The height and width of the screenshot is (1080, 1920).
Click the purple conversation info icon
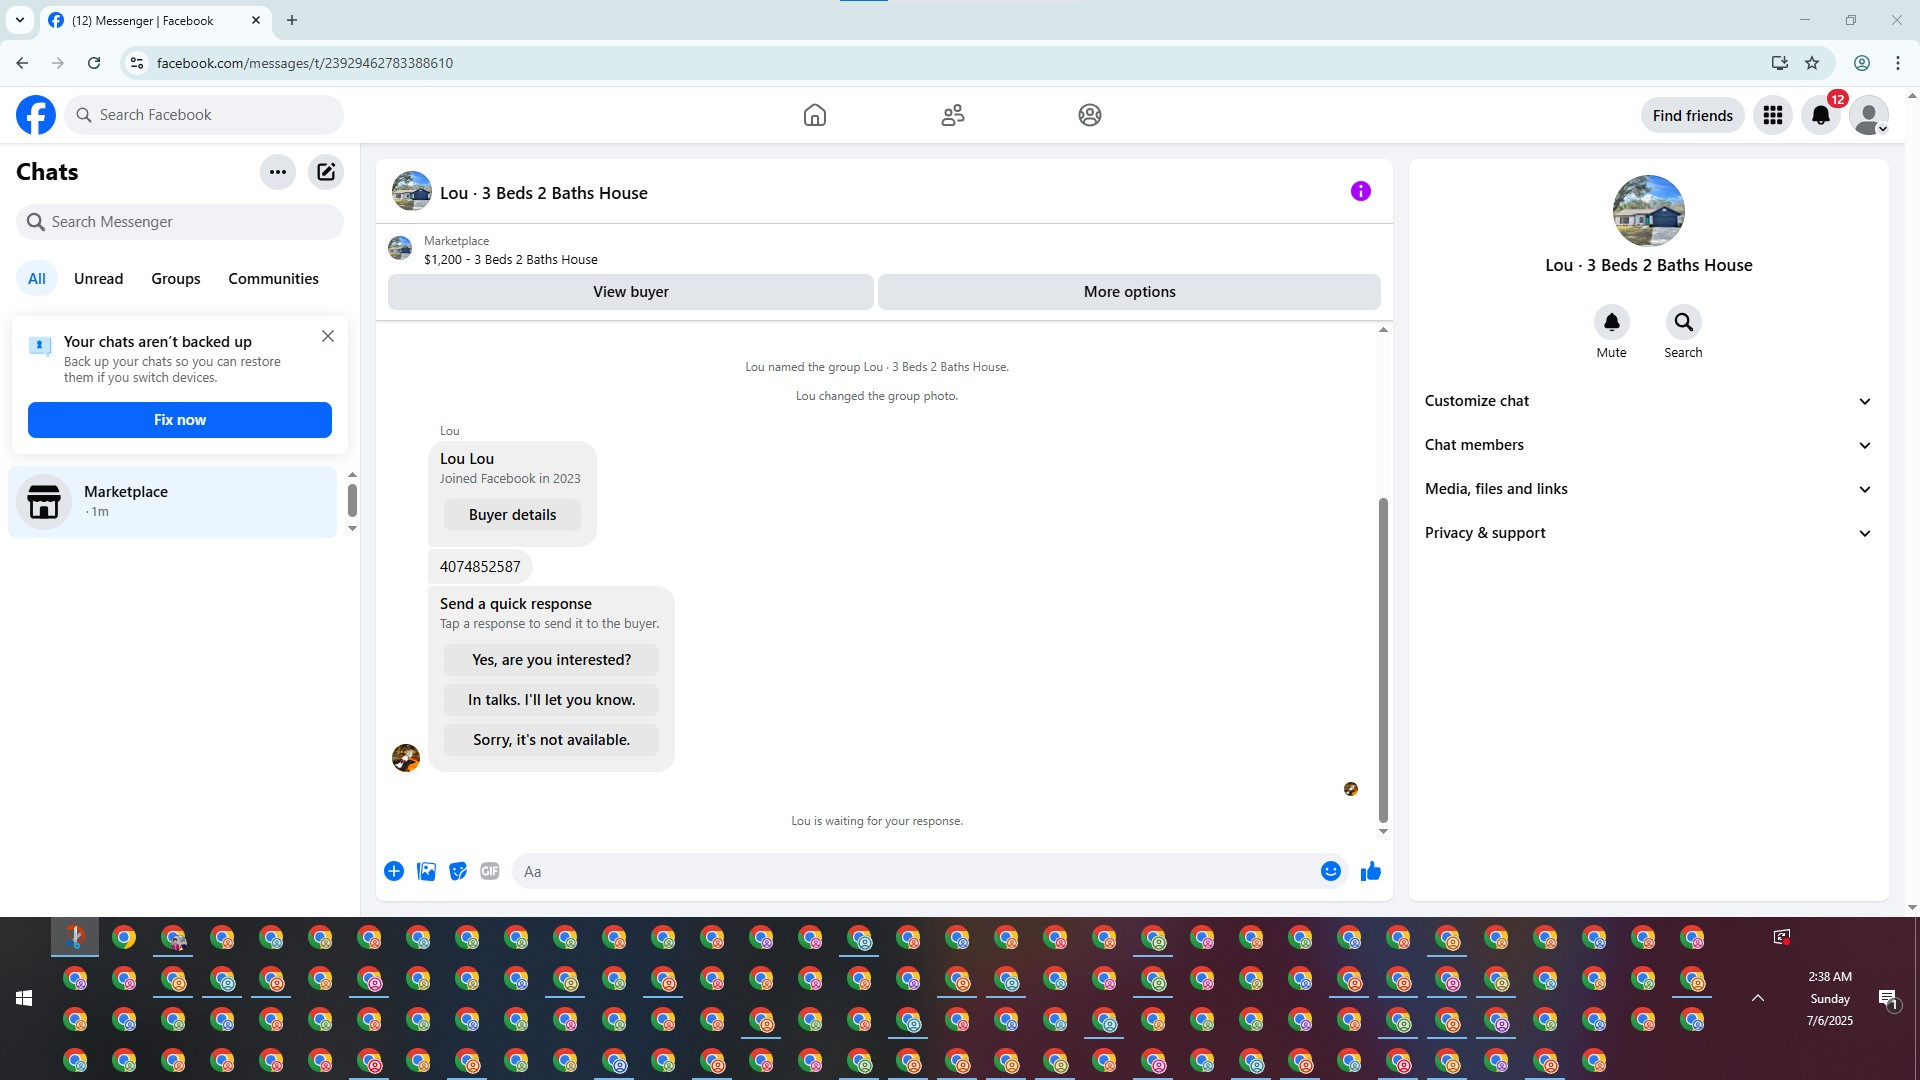tap(1360, 191)
